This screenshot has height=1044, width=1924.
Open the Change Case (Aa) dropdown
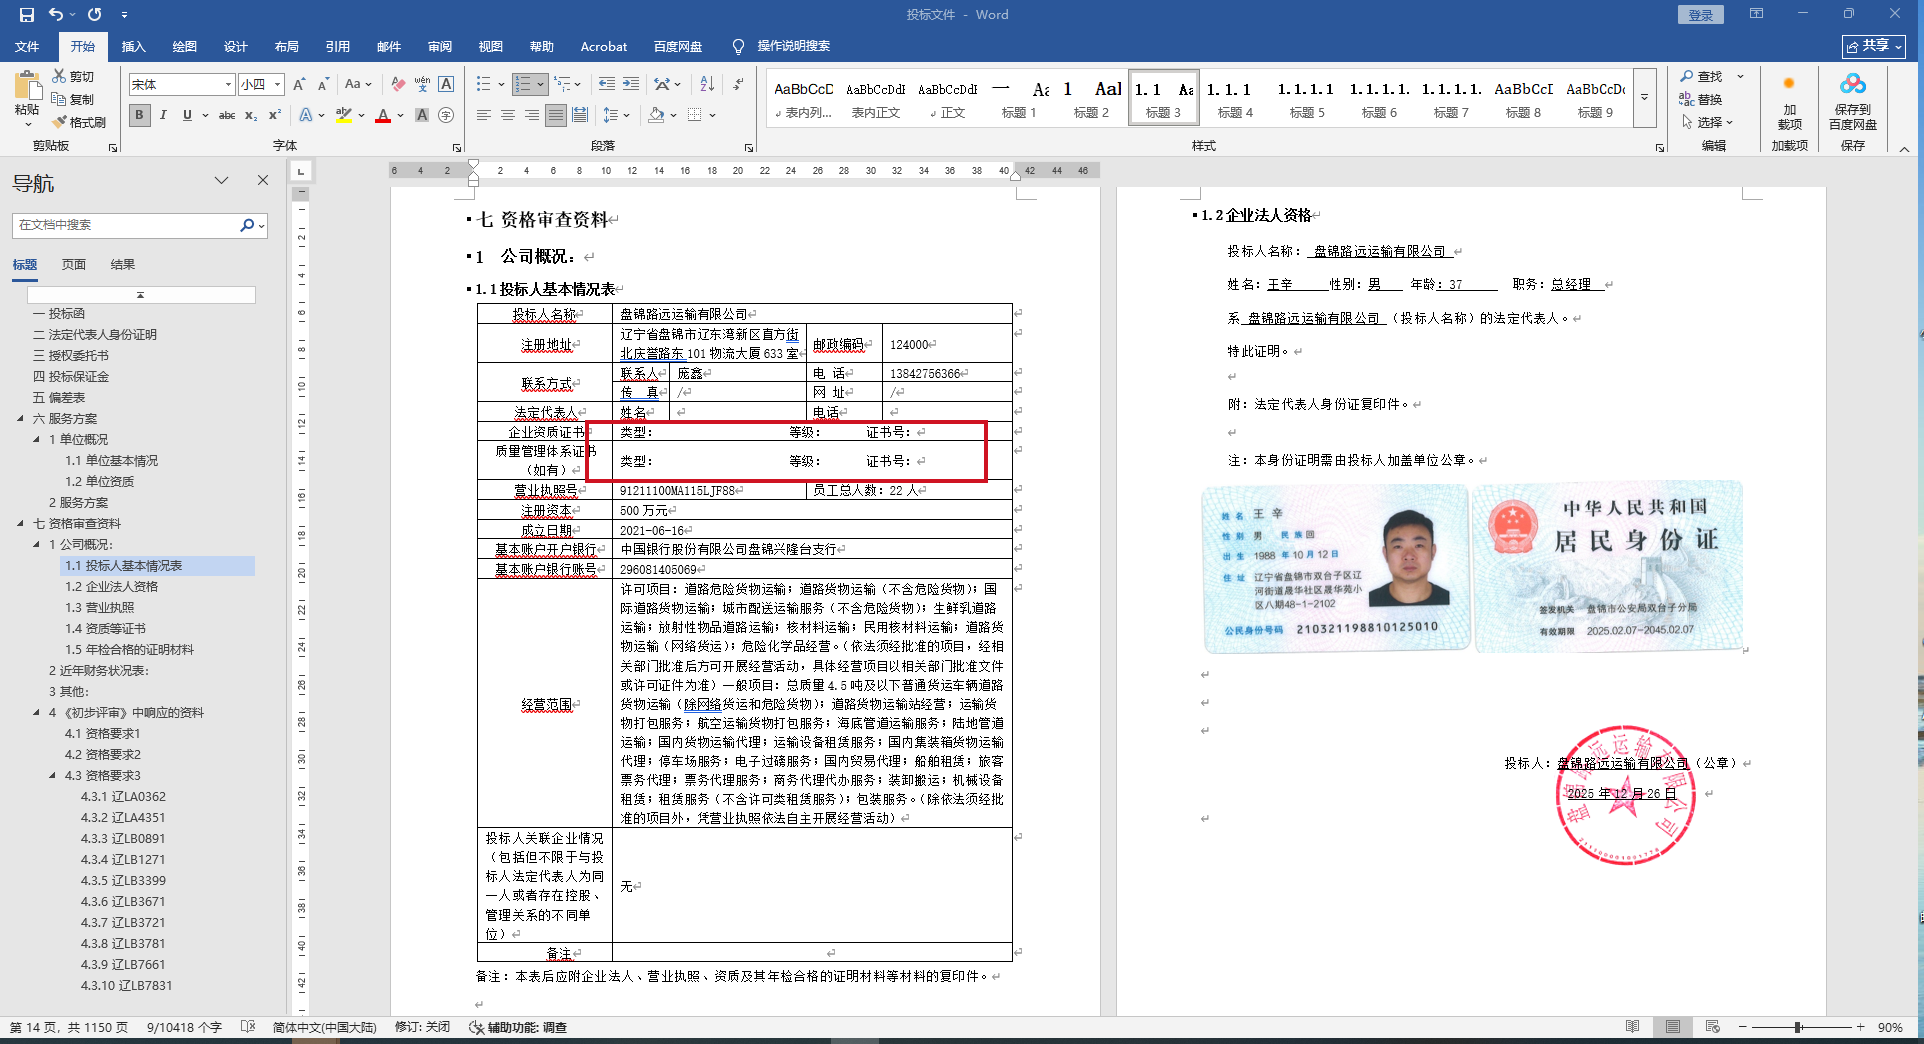click(x=357, y=85)
